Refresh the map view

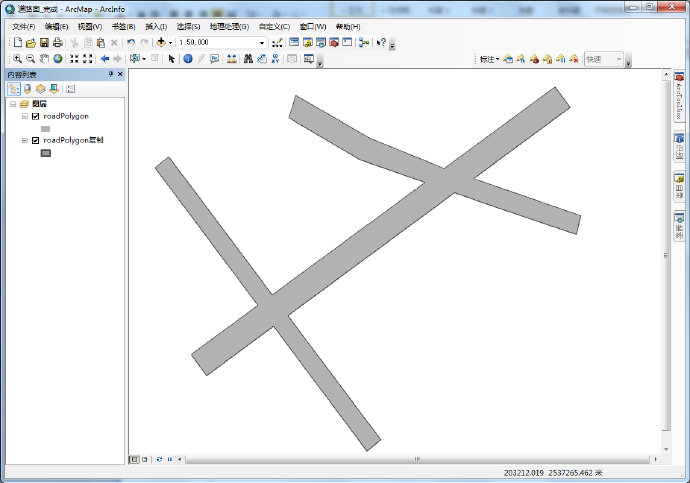(159, 459)
